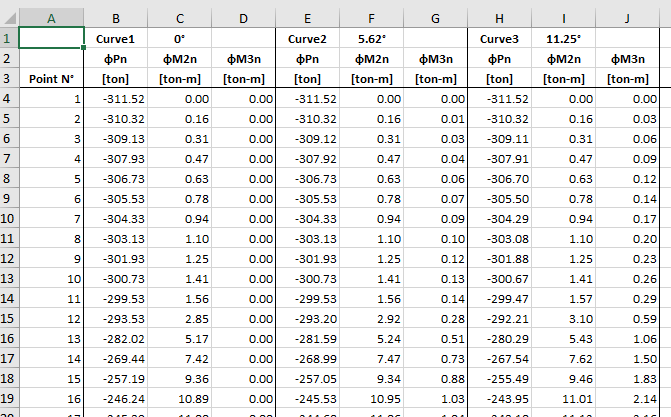
Task: Select the Curve3 cell
Action: (x=499, y=38)
